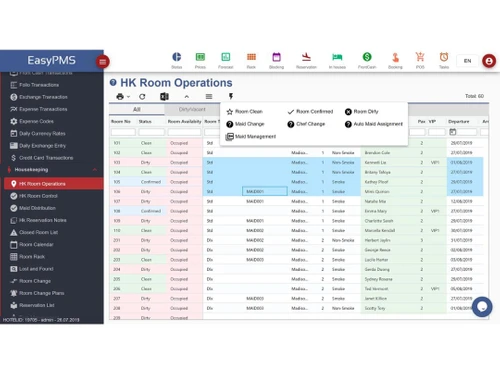Sort by the Departure column header
This screenshot has width=500, height=375.
[x=459, y=122]
